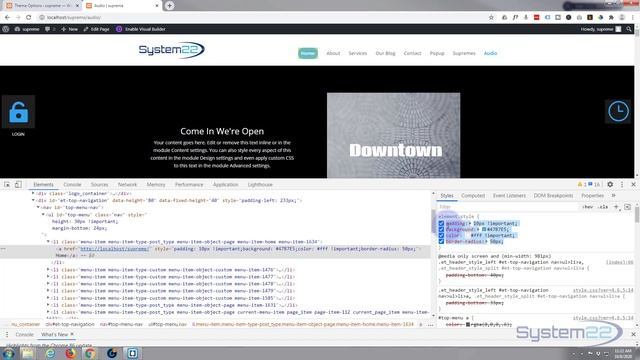Viewport: 640px width, 360px height.
Task: Click the Downtown image thumbnail
Action: [x=393, y=136]
